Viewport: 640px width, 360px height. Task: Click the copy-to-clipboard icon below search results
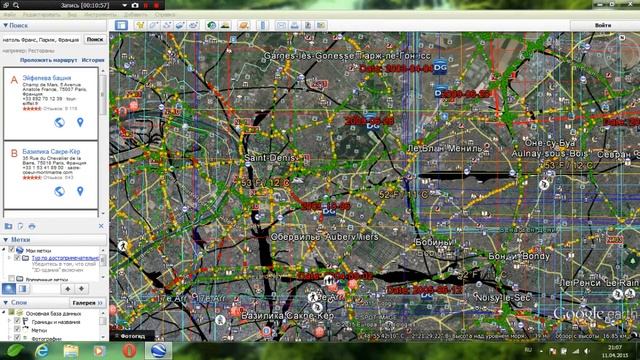(20, 226)
